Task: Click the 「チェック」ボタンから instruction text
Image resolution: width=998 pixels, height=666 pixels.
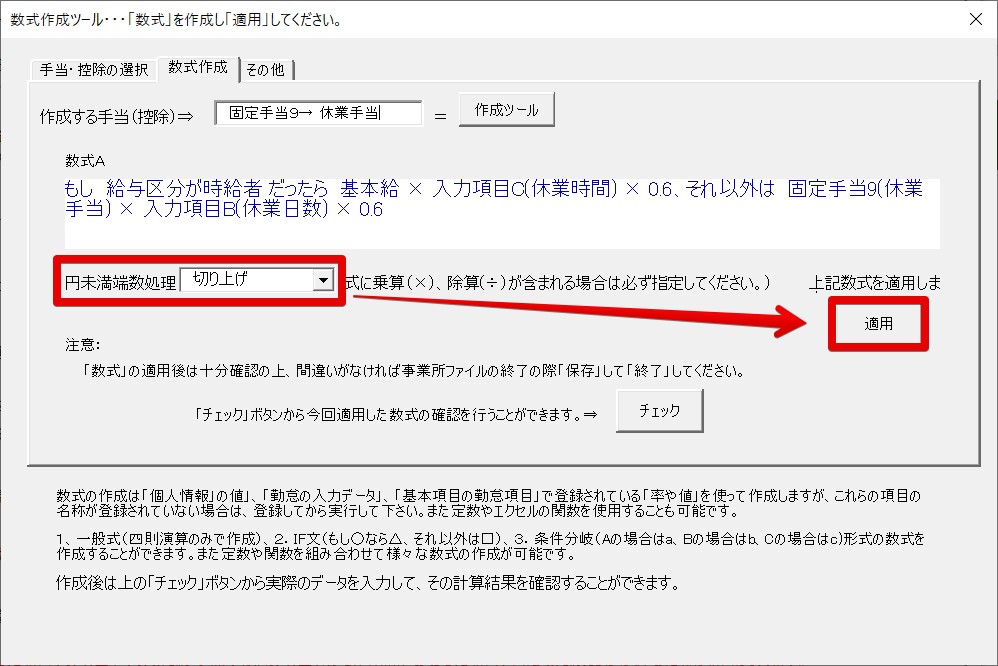Action: (x=397, y=412)
